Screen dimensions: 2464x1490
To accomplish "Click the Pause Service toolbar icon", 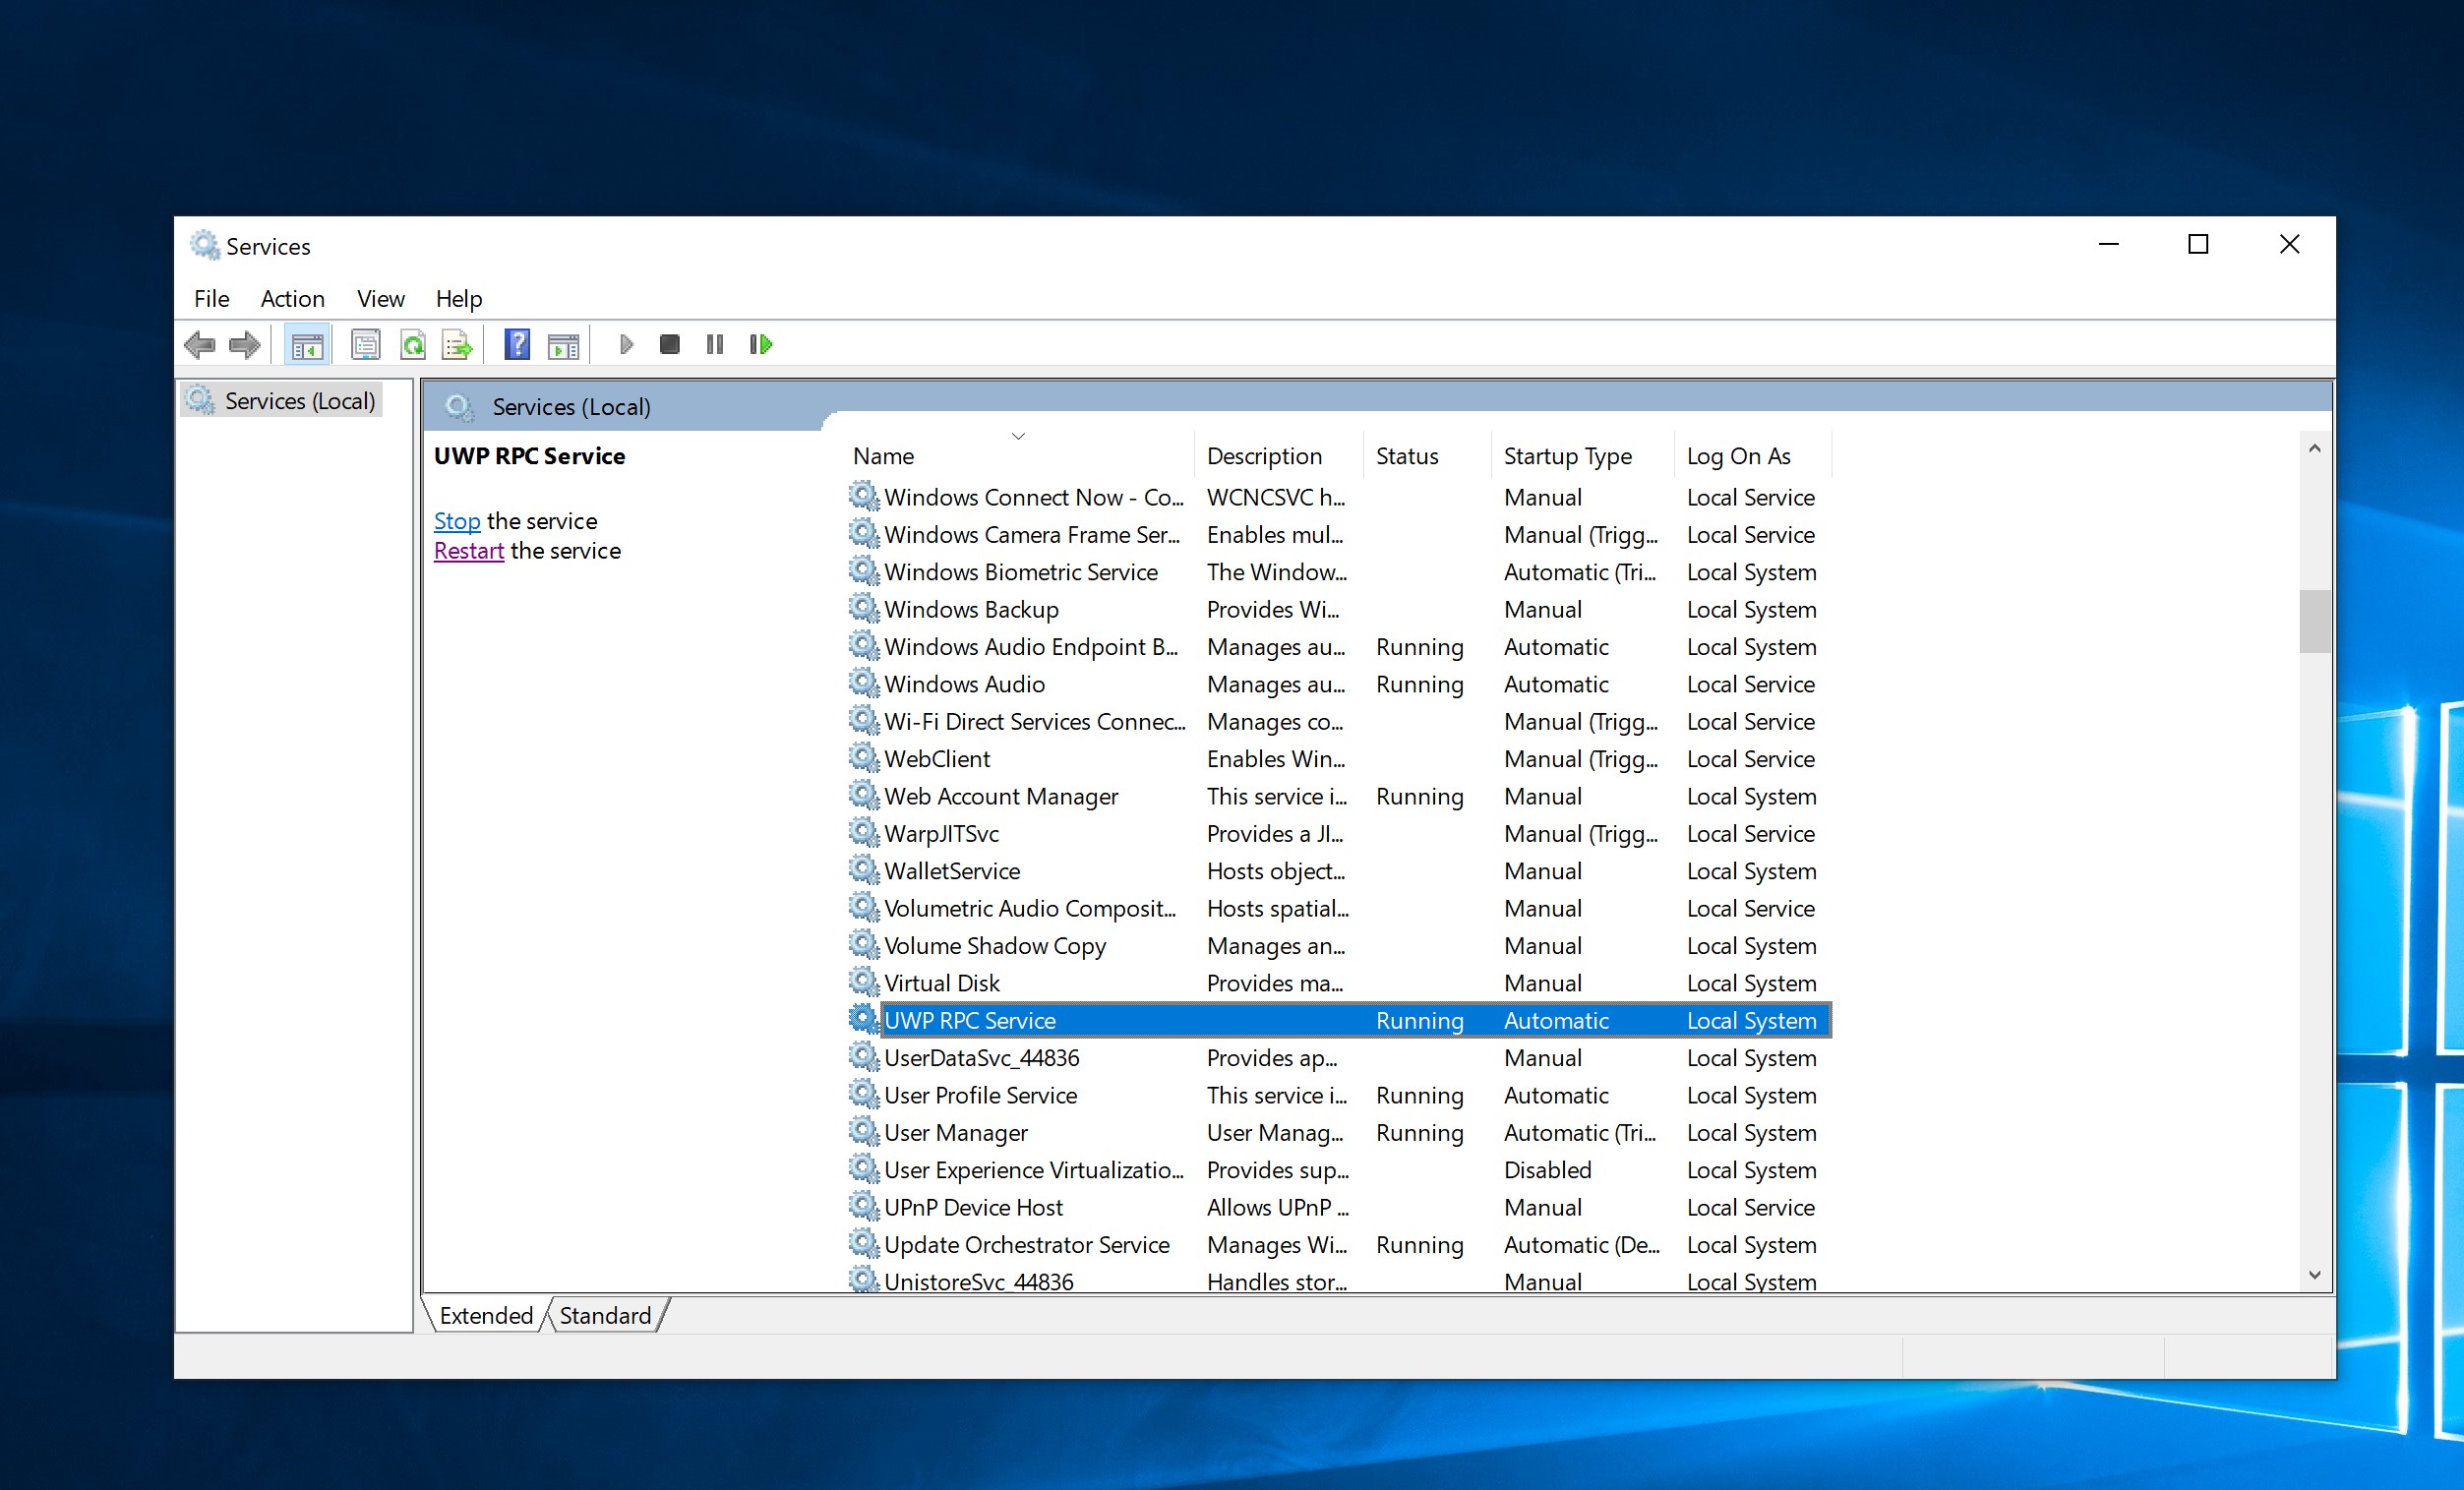I will tap(714, 345).
